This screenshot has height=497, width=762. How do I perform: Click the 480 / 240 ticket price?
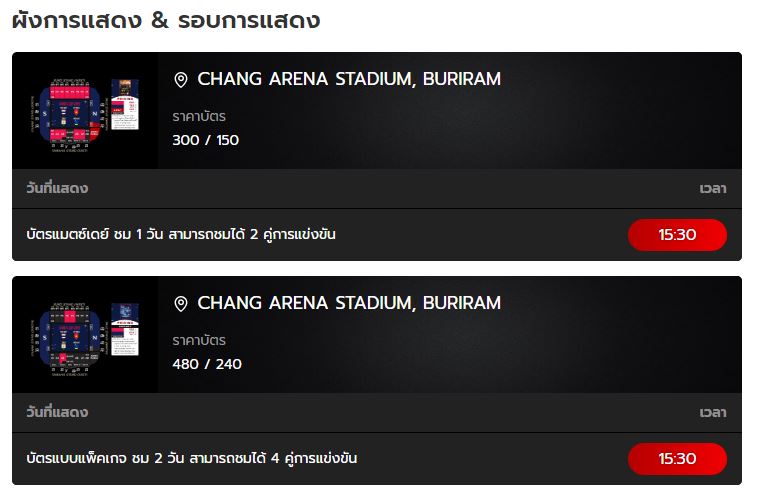click(207, 364)
